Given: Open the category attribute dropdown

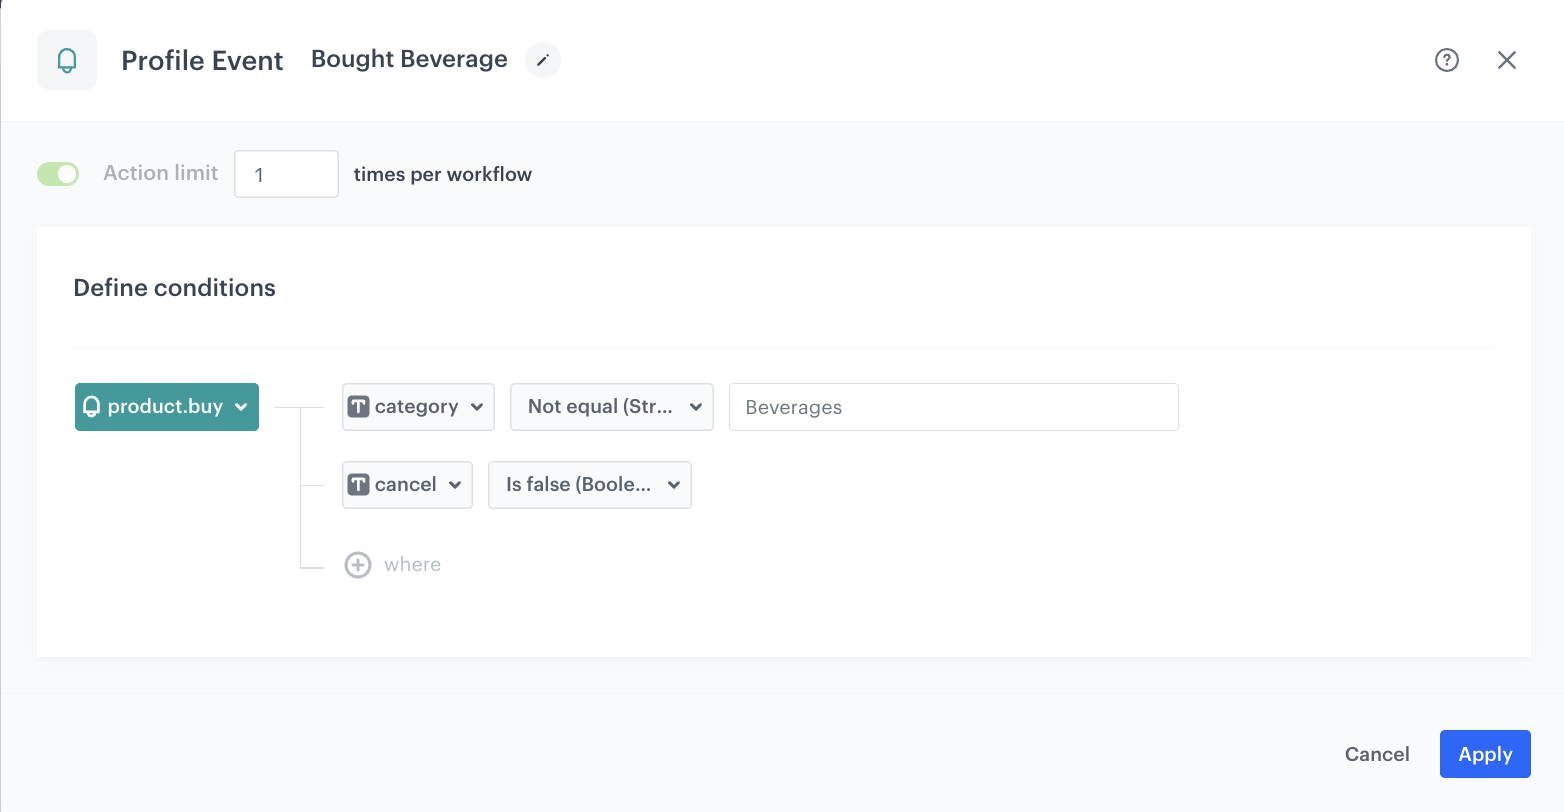Looking at the screenshot, I should coord(477,406).
